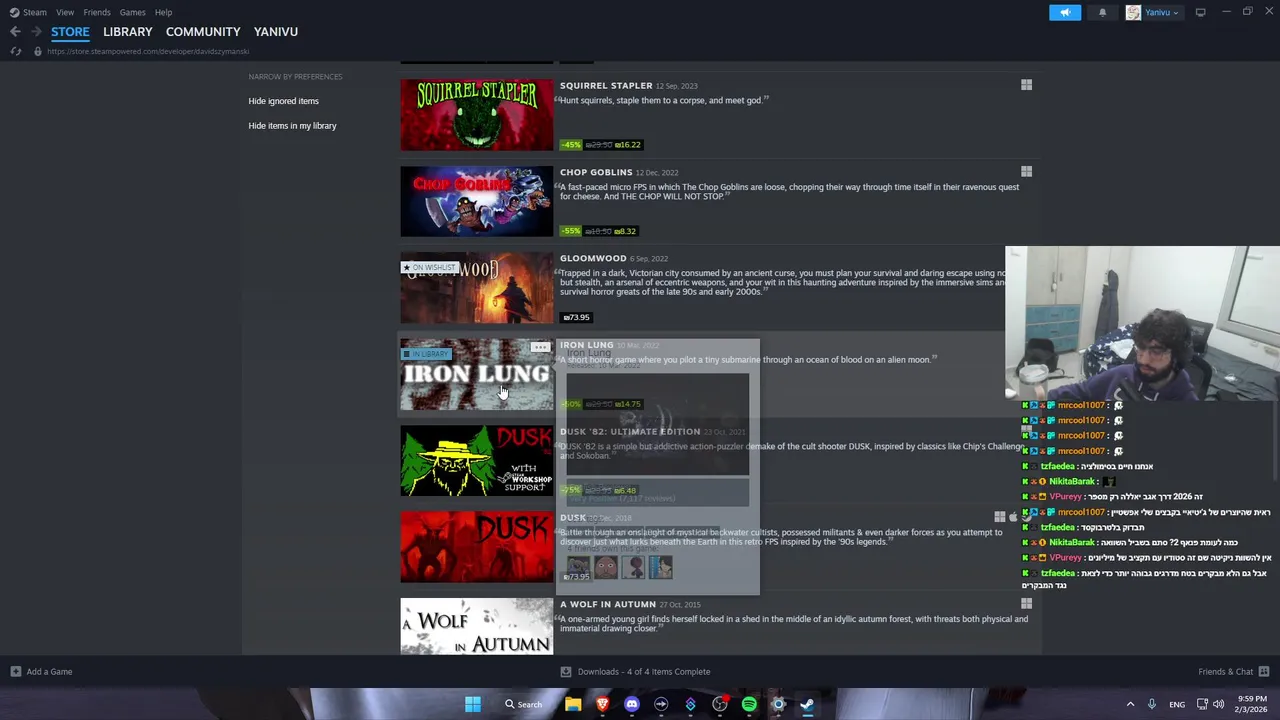Reload the store page
This screenshot has height=720, width=1280.
(x=16, y=51)
